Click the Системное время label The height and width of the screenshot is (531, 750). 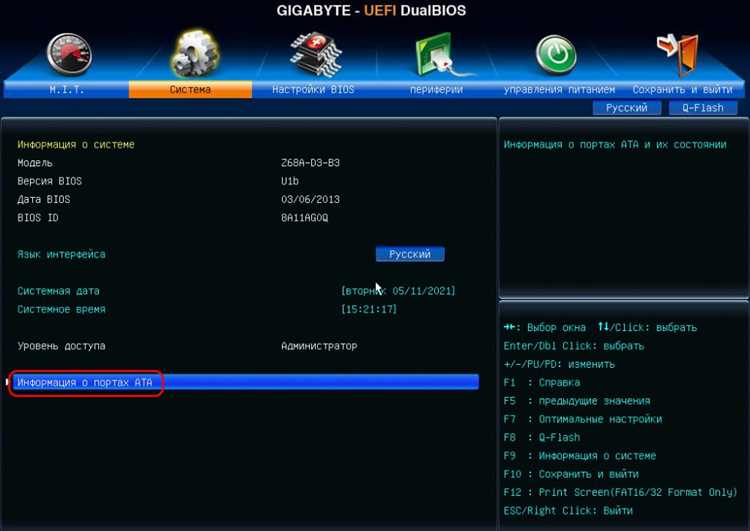coord(61,310)
